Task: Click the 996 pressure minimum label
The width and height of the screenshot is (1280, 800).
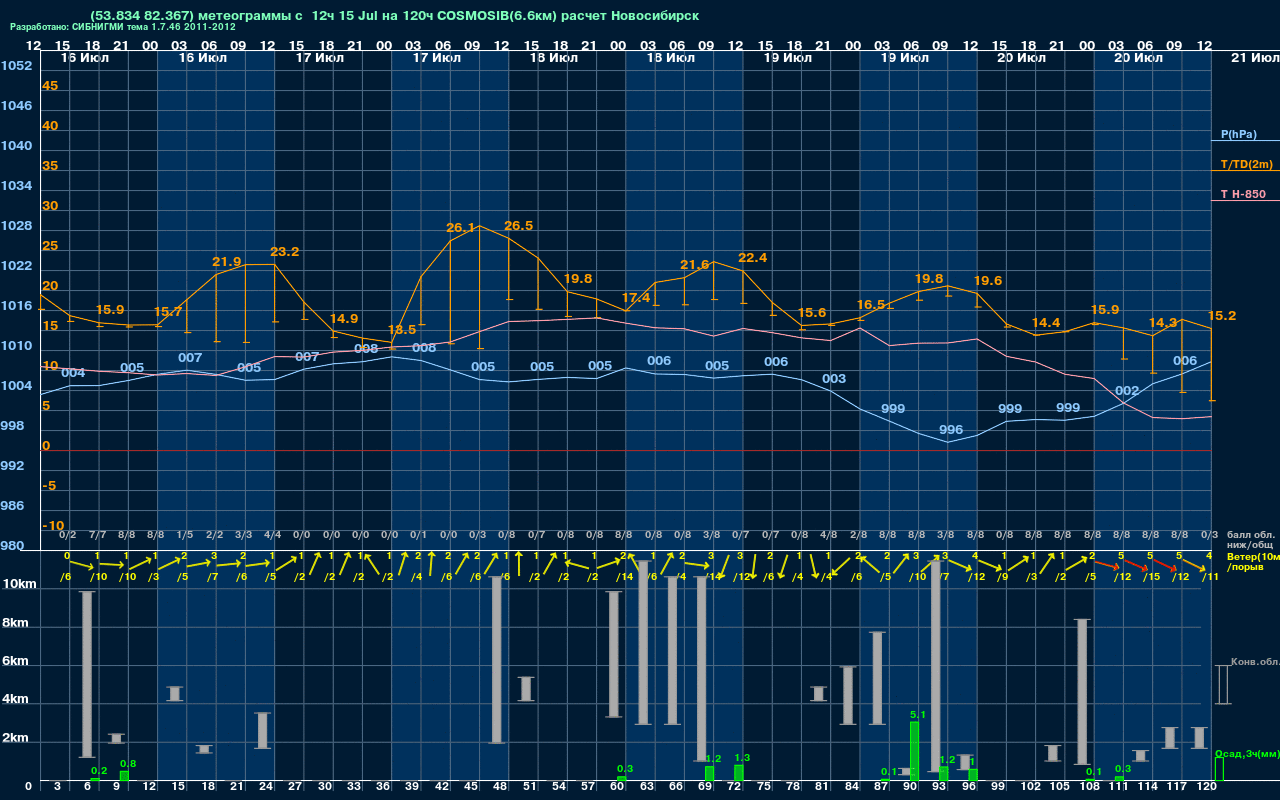Action: click(951, 430)
